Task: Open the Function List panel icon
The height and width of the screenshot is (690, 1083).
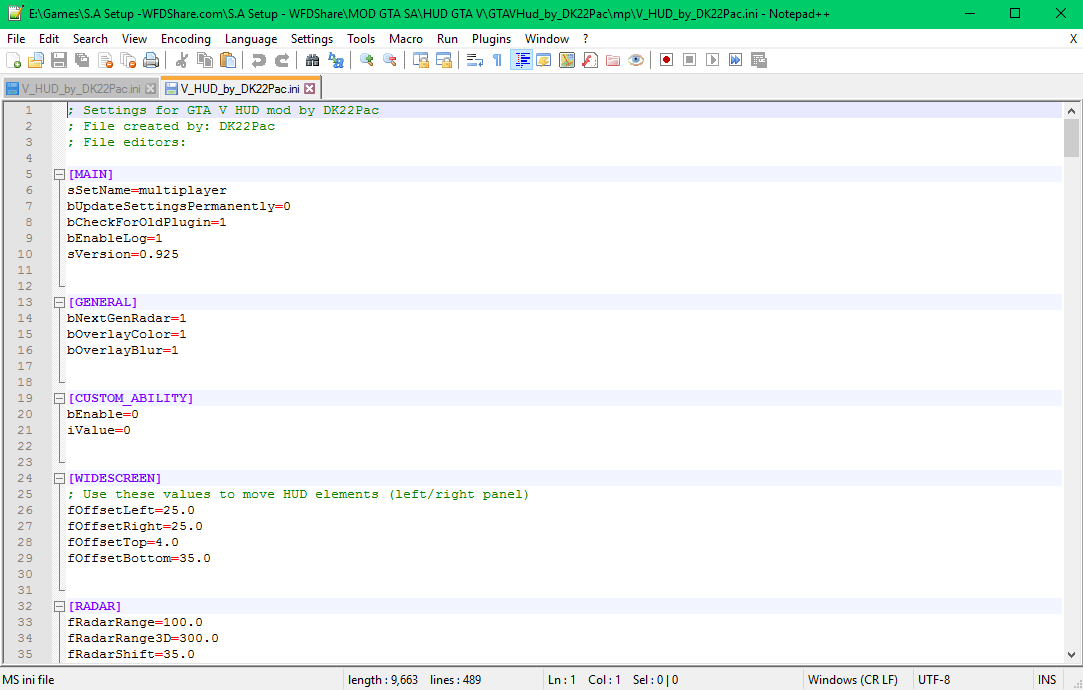Action: pyautogui.click(x=590, y=60)
